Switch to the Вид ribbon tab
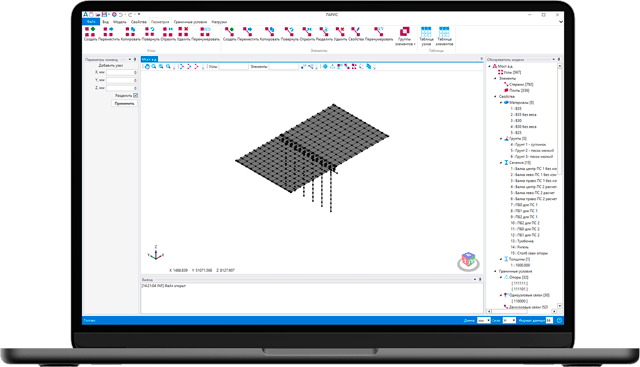Viewport: 640px width, 367px height. coord(106,22)
